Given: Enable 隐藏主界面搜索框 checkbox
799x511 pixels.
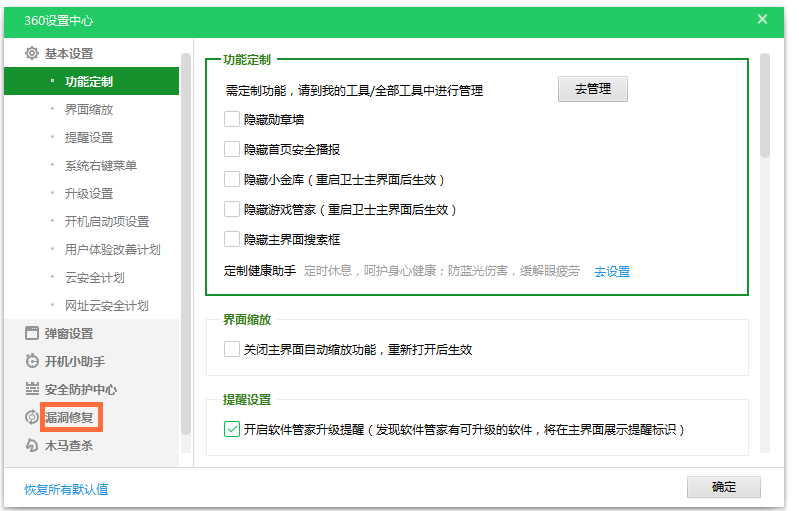Looking at the screenshot, I should 232,239.
